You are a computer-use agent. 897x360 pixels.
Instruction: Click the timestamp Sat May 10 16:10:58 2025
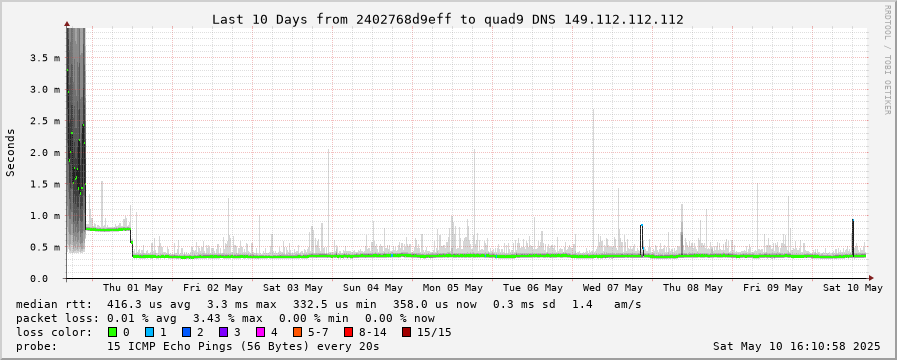point(797,346)
